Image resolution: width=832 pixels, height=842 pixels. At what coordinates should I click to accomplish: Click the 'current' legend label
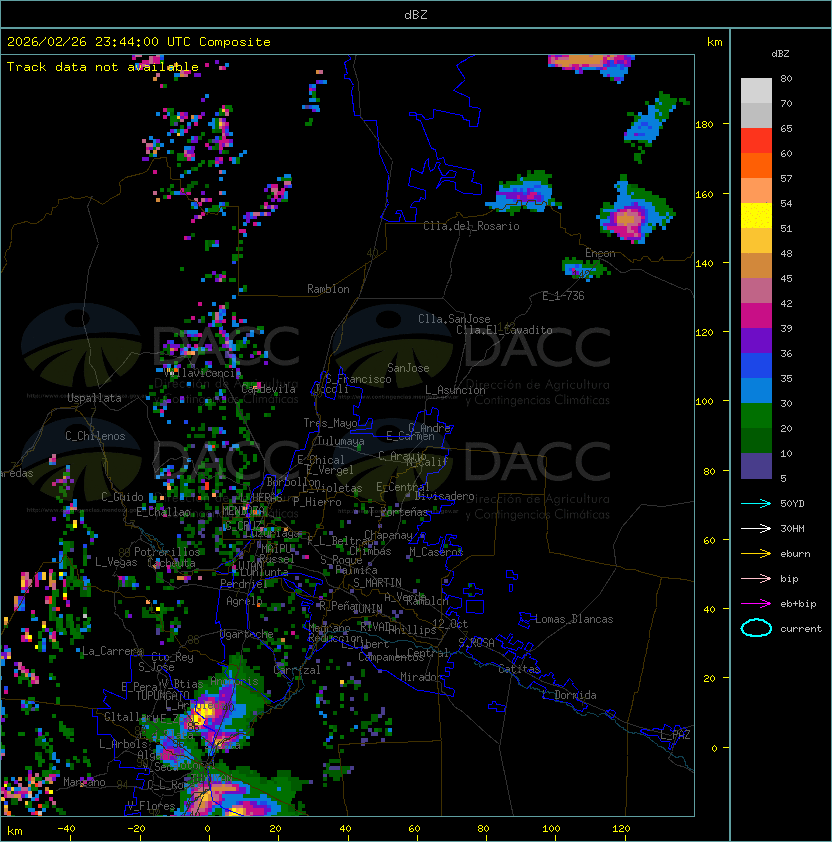(801, 629)
